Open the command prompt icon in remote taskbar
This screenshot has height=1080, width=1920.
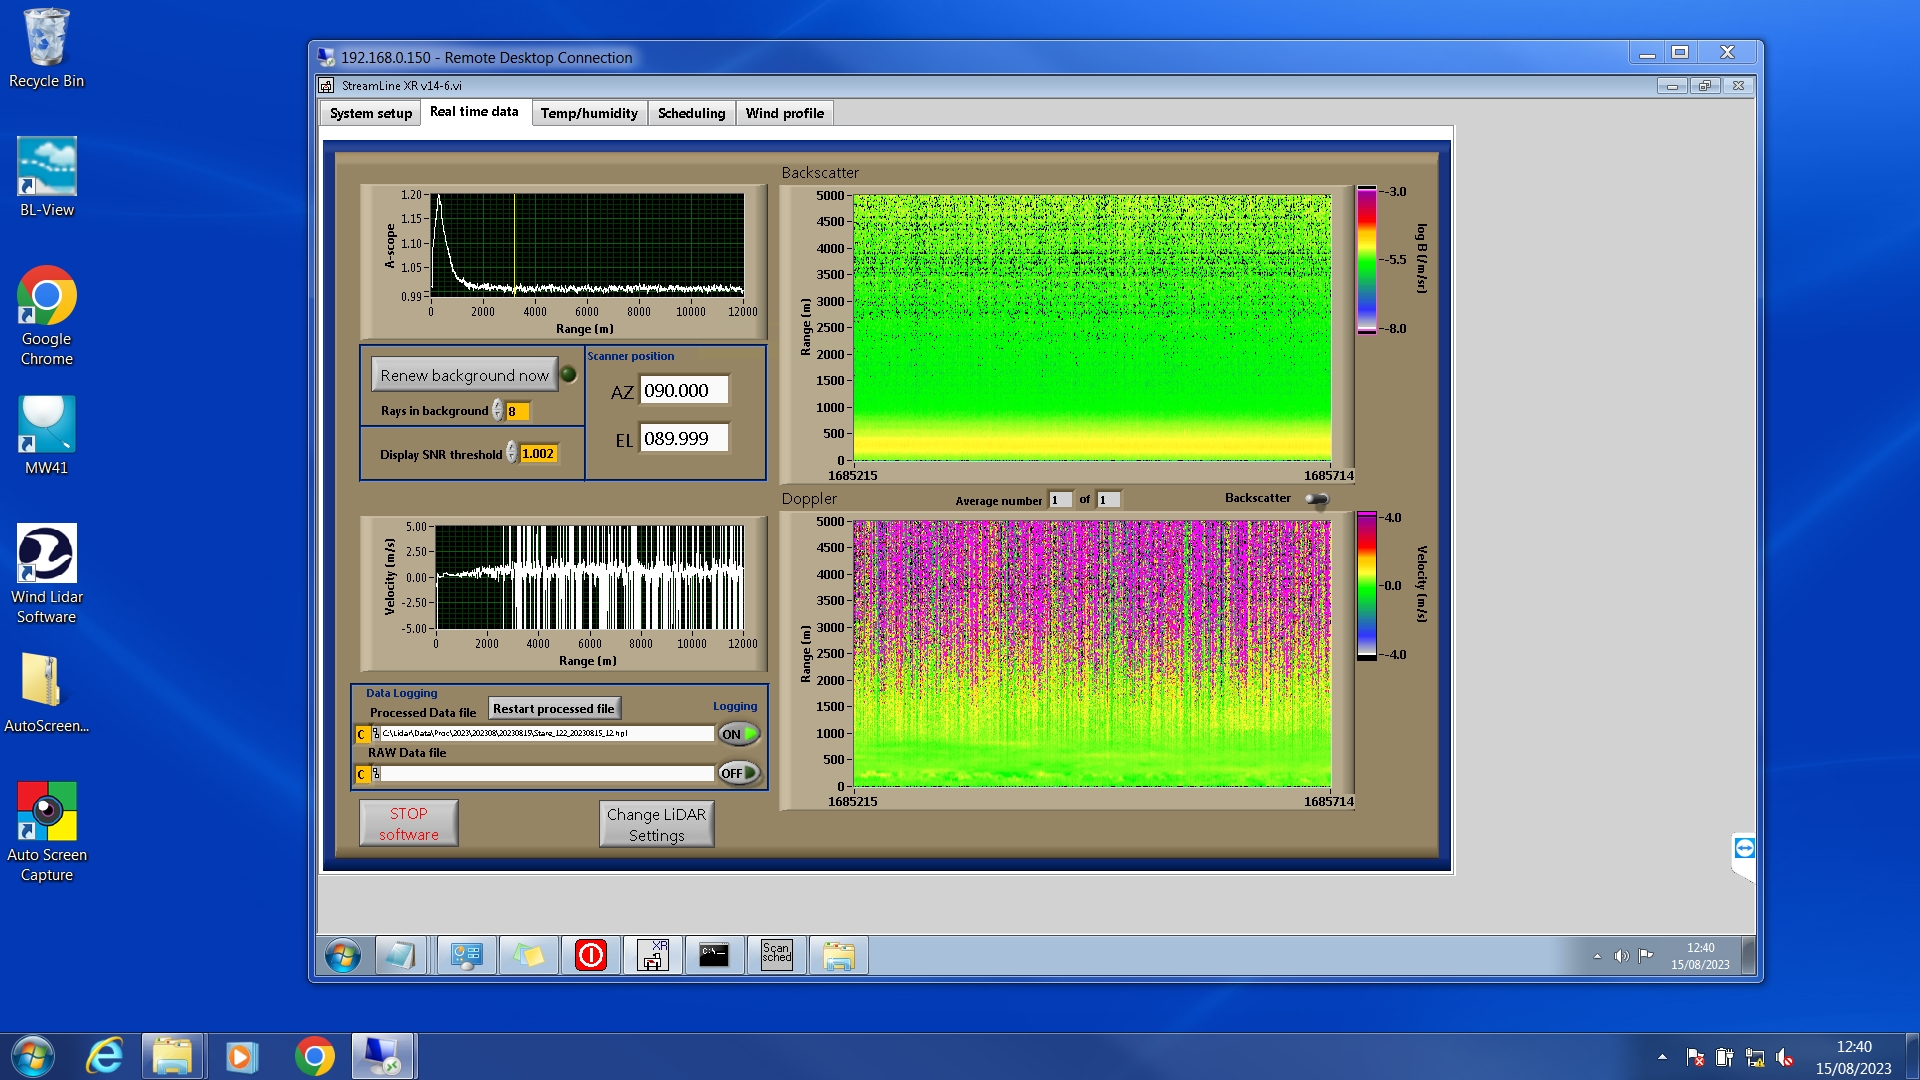(x=714, y=955)
